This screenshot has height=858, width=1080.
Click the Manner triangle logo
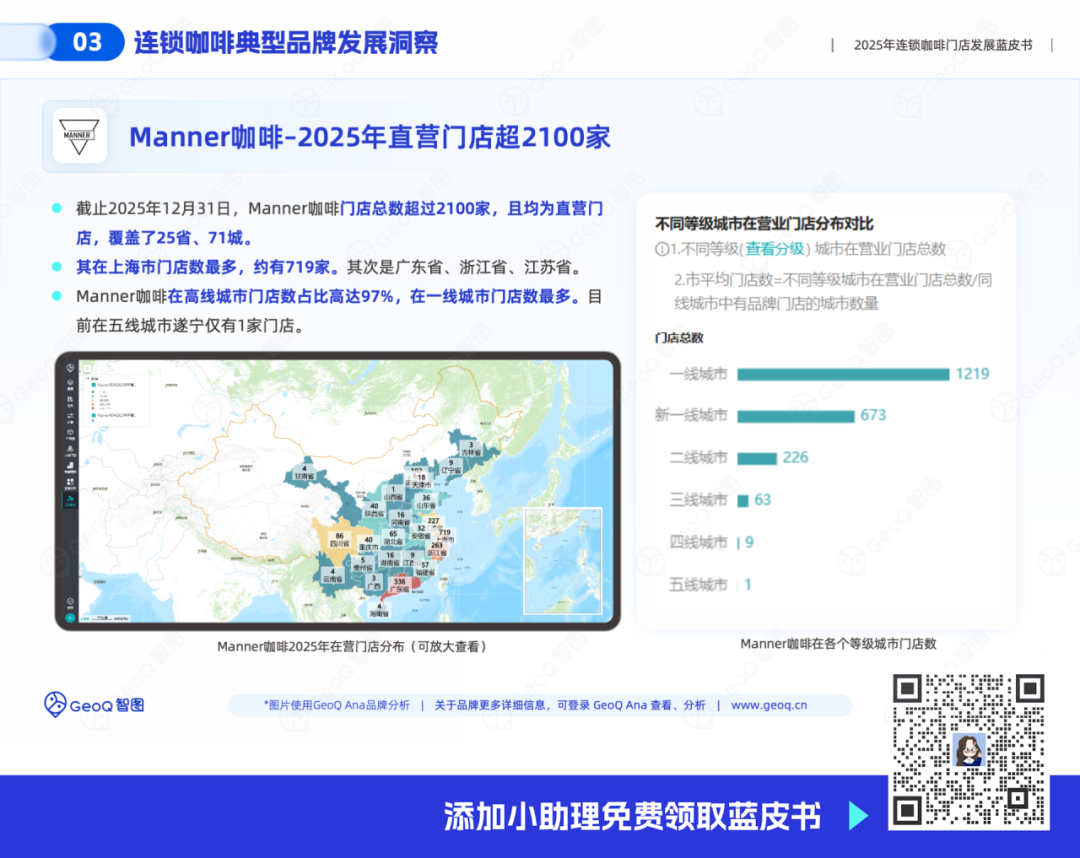79,136
